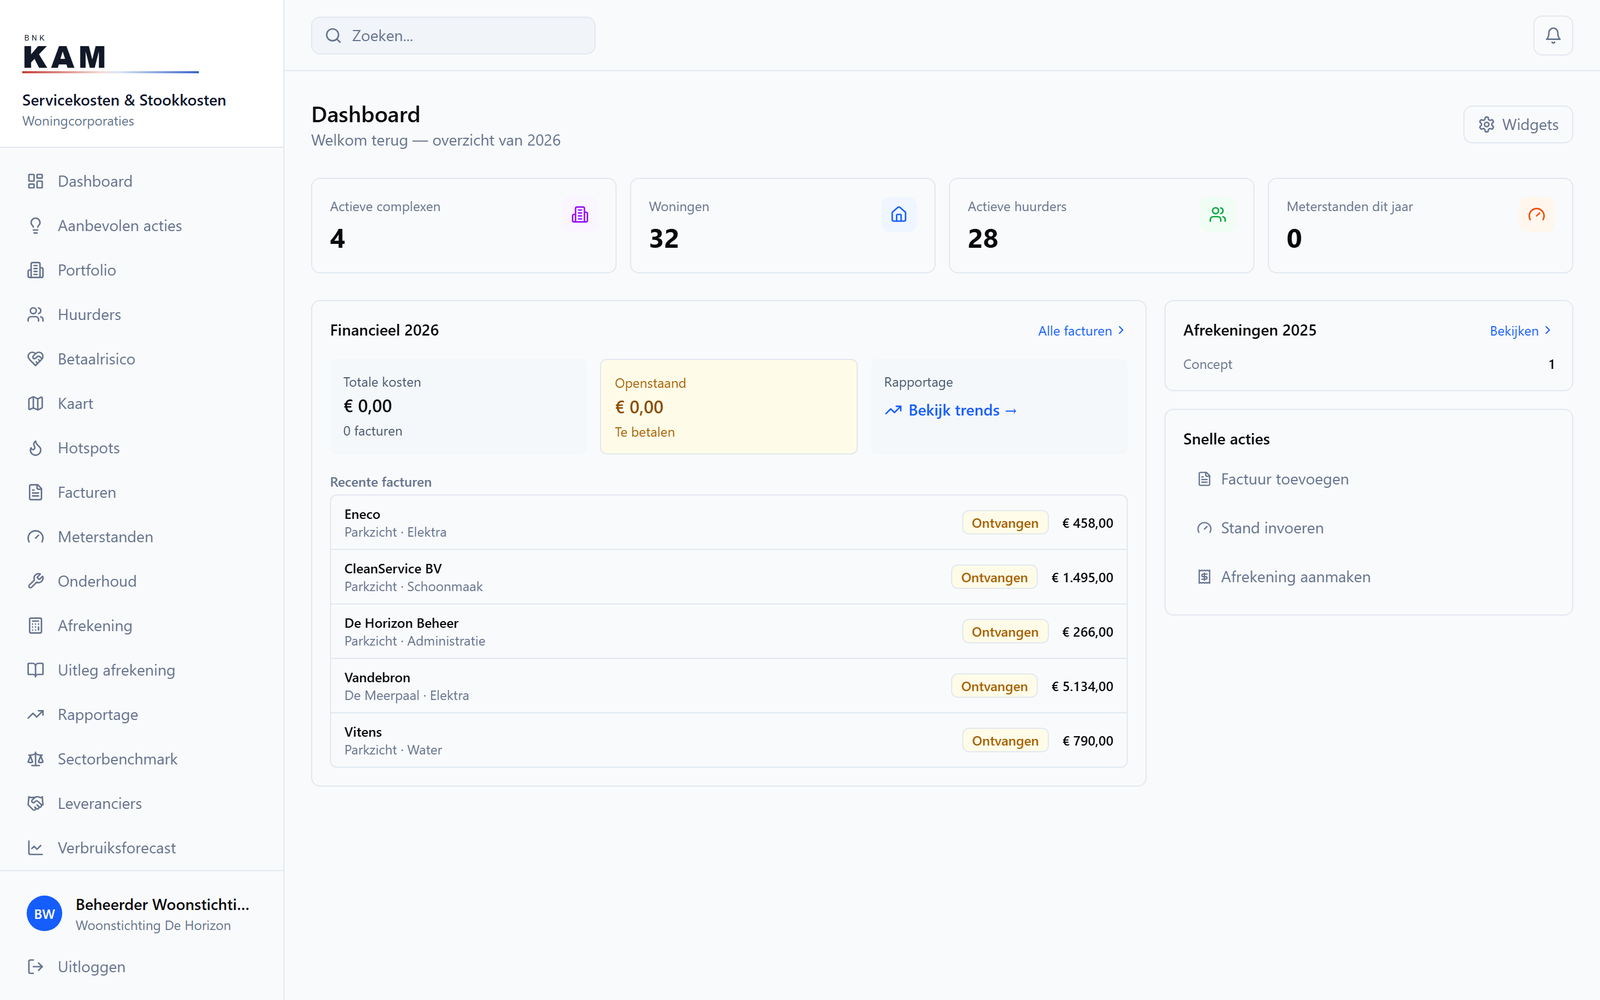Click the Hotspots flame icon

pyautogui.click(x=36, y=448)
